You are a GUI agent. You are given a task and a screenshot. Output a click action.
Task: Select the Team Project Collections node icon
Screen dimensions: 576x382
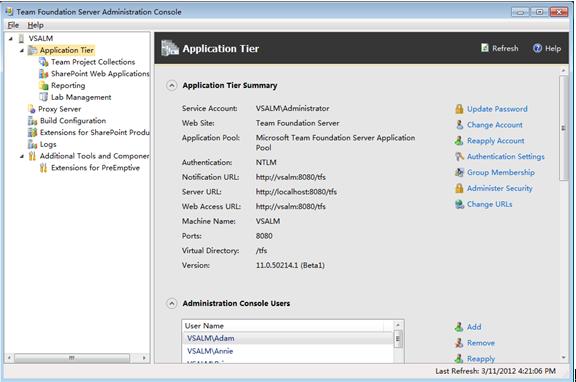pos(43,62)
